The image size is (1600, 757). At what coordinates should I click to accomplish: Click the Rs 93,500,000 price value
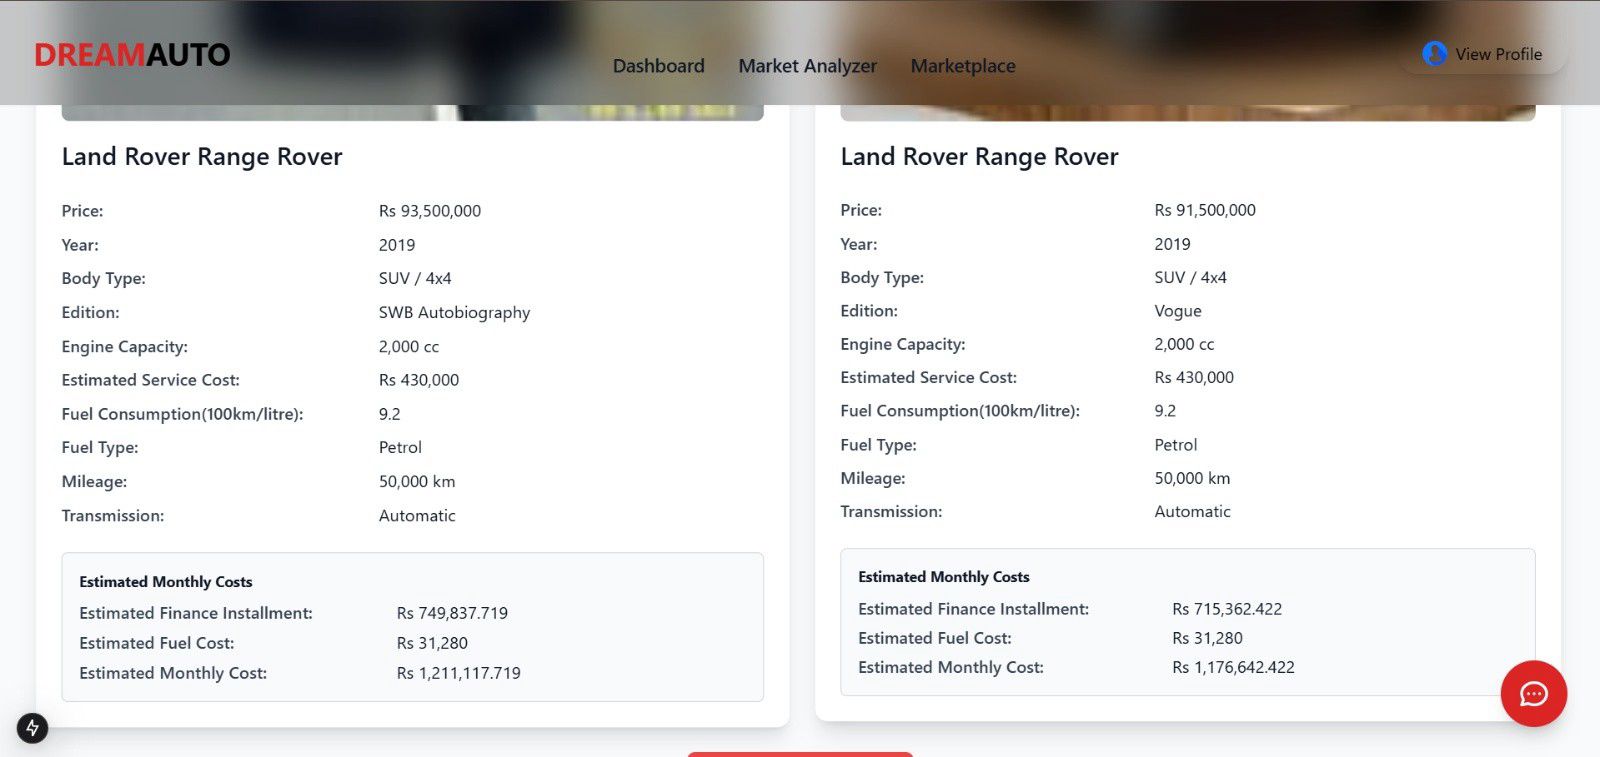[x=429, y=211]
